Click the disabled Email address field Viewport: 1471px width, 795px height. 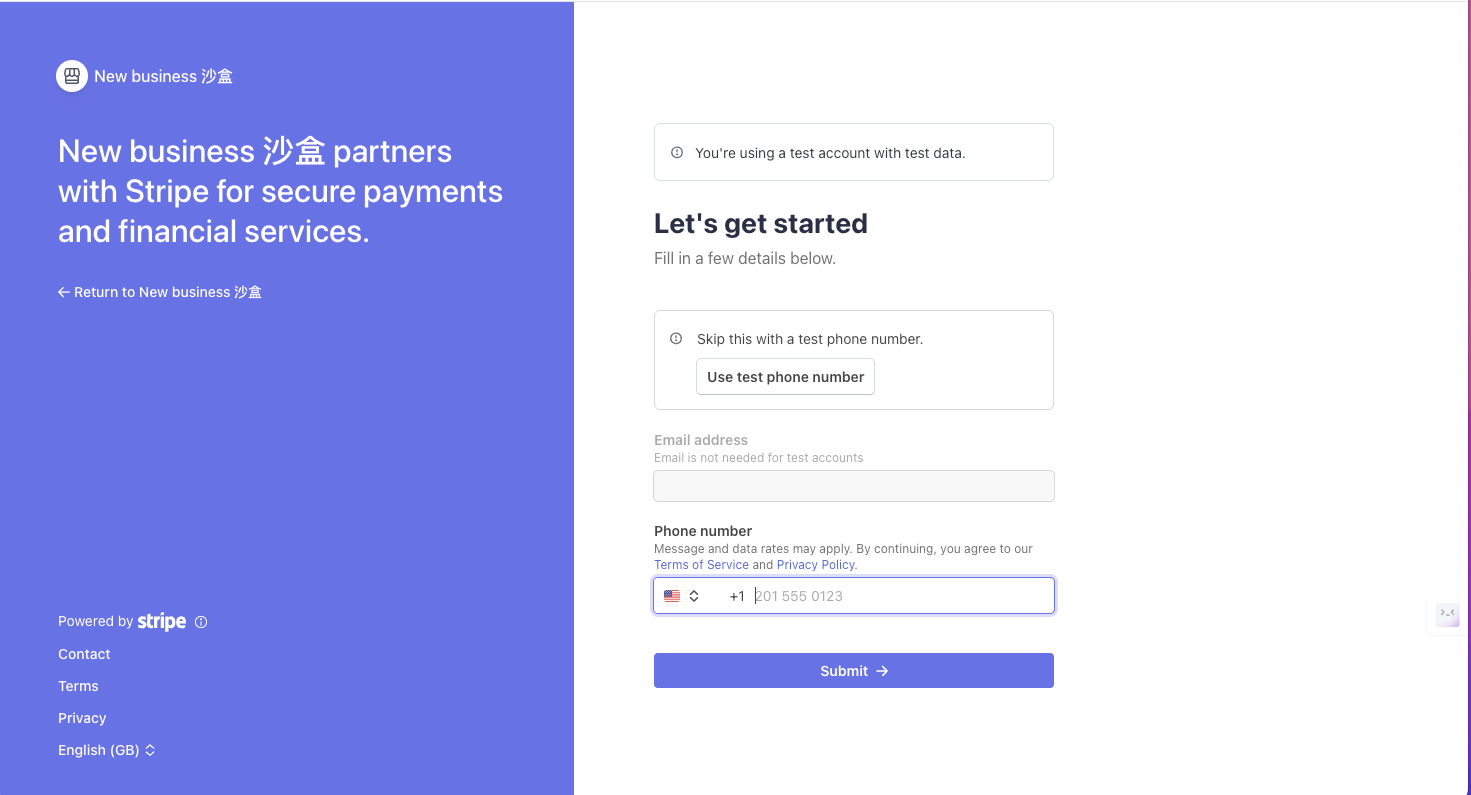click(x=854, y=486)
